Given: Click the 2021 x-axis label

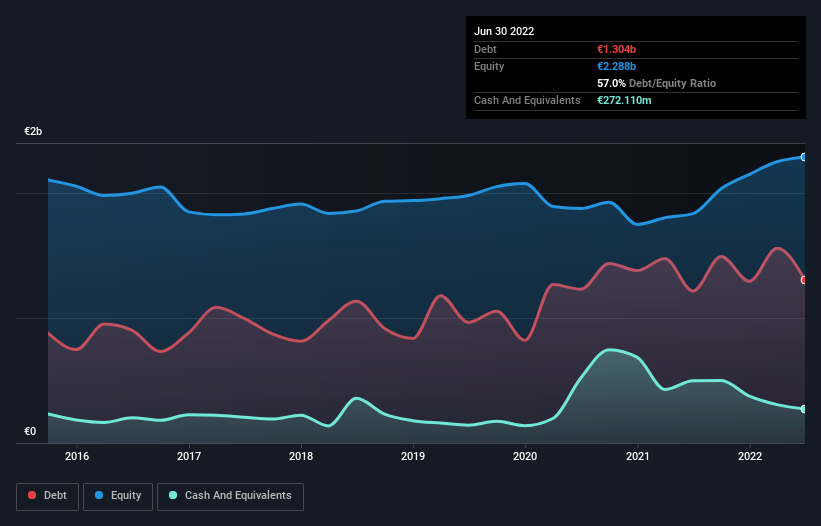Looking at the screenshot, I should pyautogui.click(x=638, y=456).
